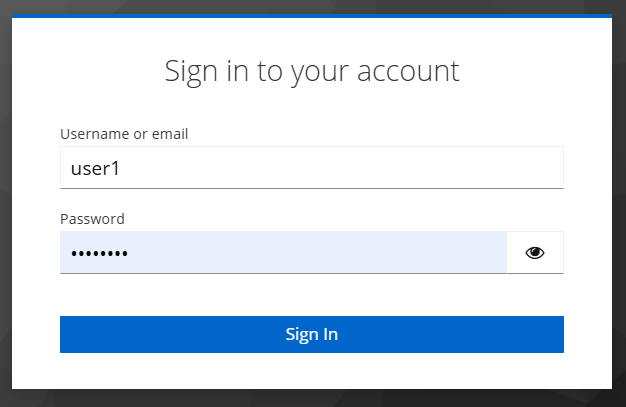Click the blank area after the password dots
626x407 pixels.
(320, 253)
